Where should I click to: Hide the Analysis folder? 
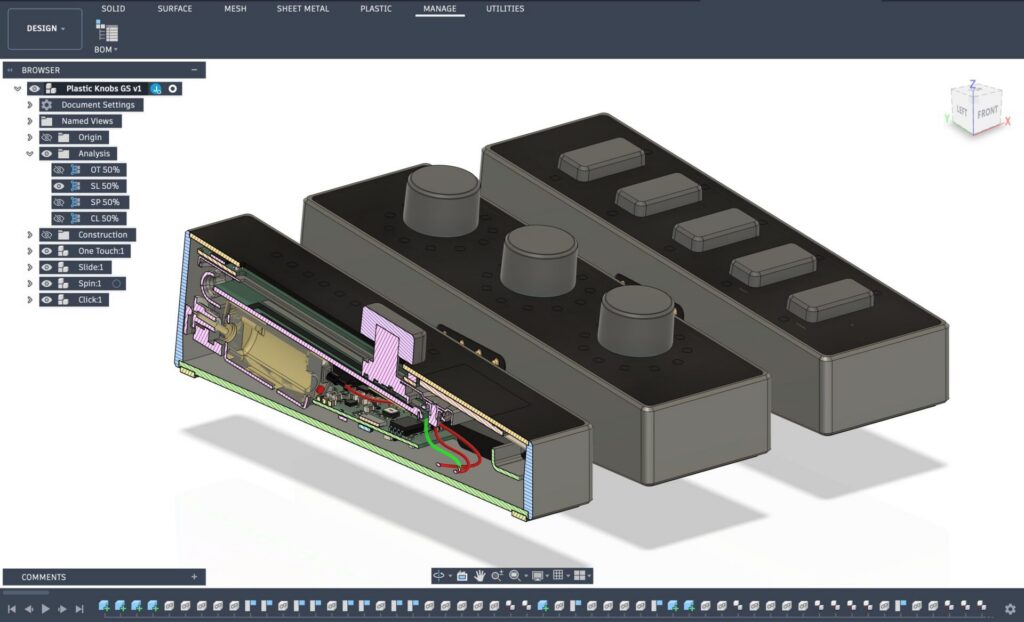tap(46, 154)
